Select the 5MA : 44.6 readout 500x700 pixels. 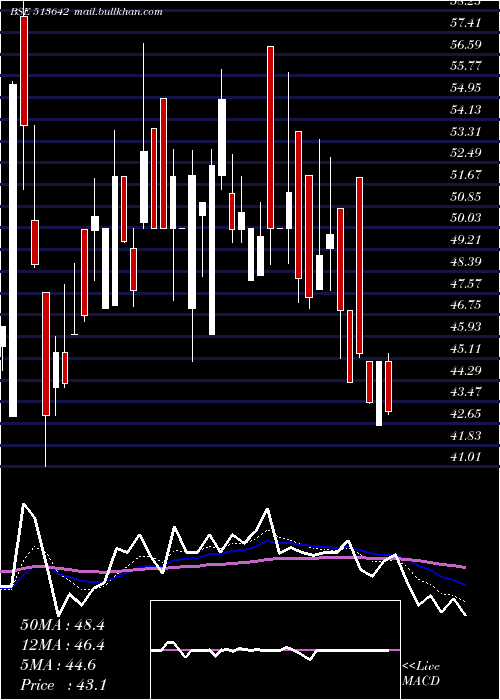58,665
